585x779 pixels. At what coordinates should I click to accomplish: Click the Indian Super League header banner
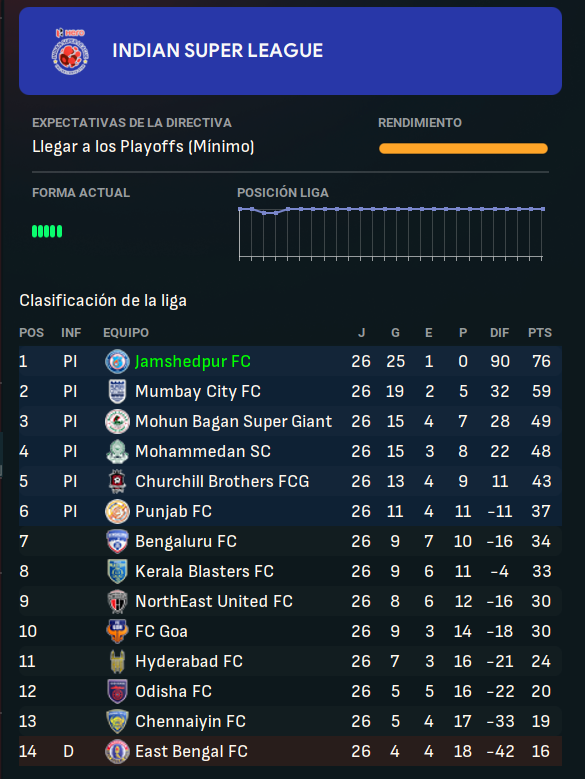point(291,51)
